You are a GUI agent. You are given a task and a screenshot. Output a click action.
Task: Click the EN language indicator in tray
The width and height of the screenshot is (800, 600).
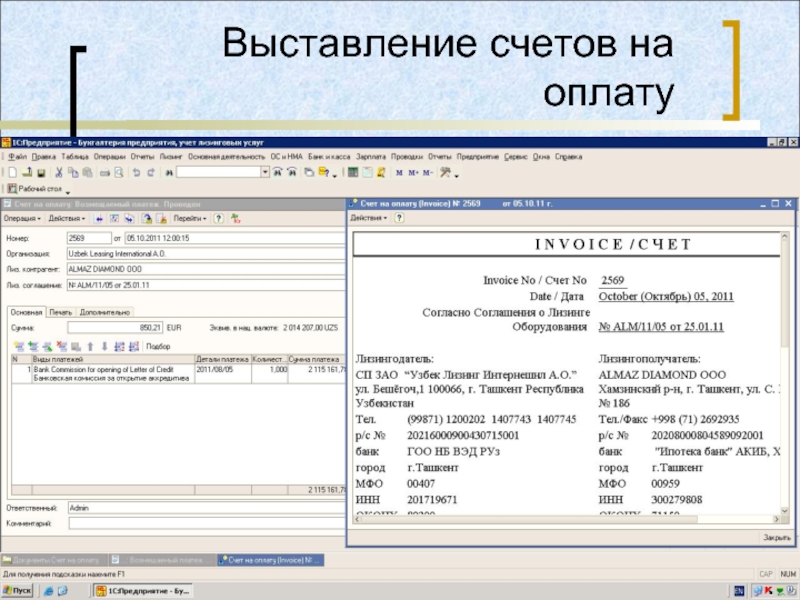coord(738,591)
